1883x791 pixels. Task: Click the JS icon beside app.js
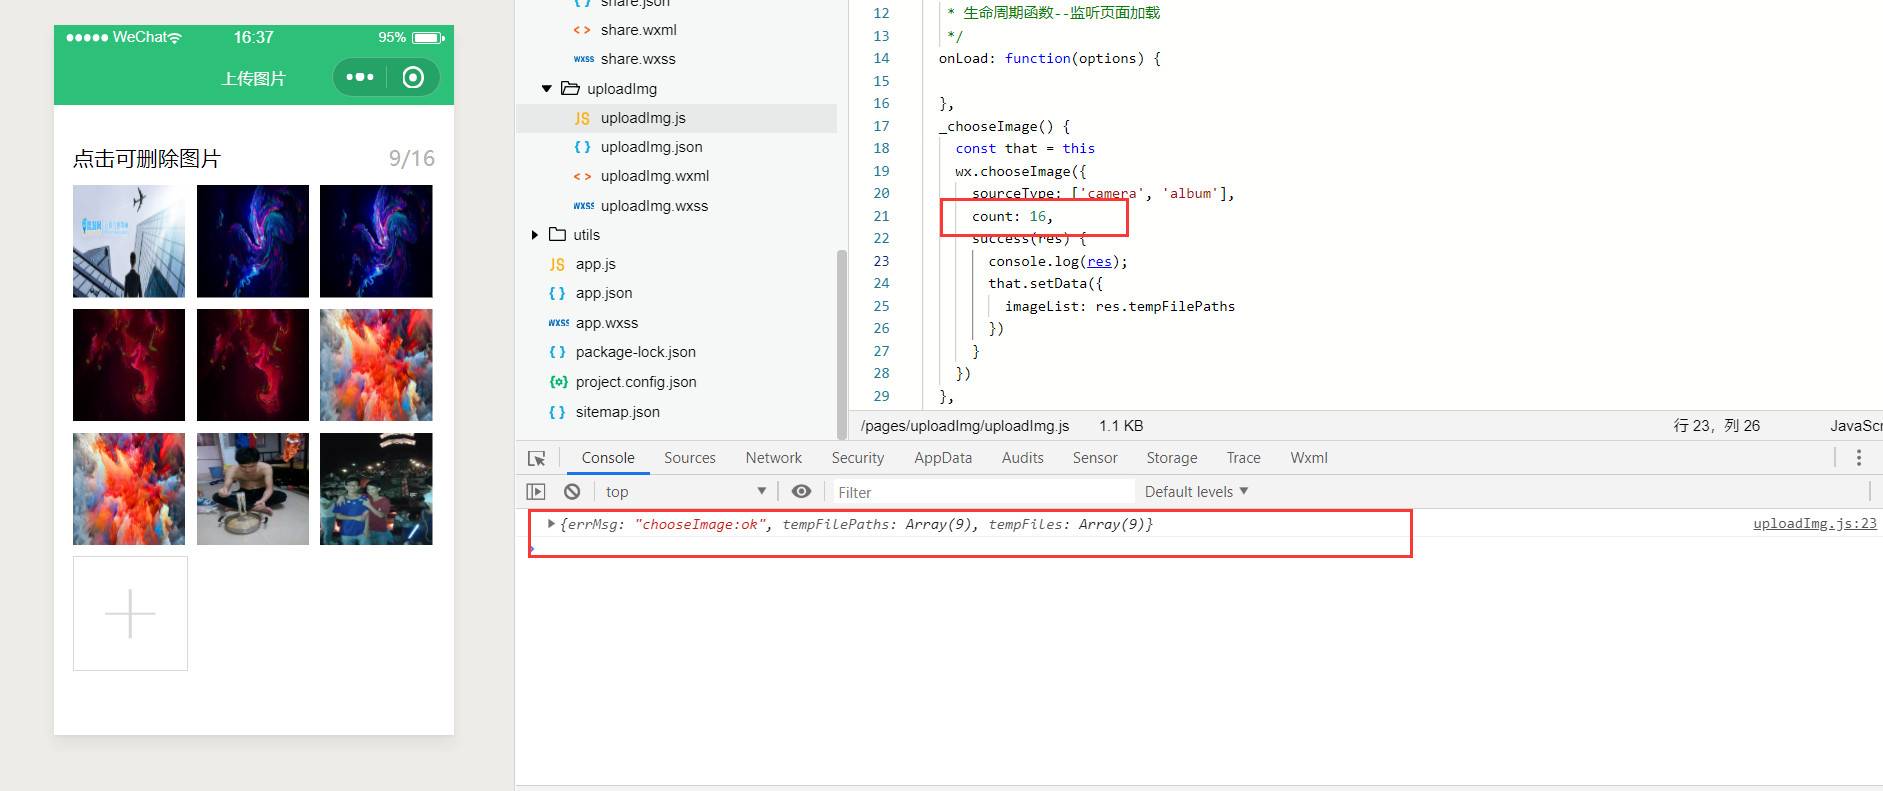pos(557,264)
